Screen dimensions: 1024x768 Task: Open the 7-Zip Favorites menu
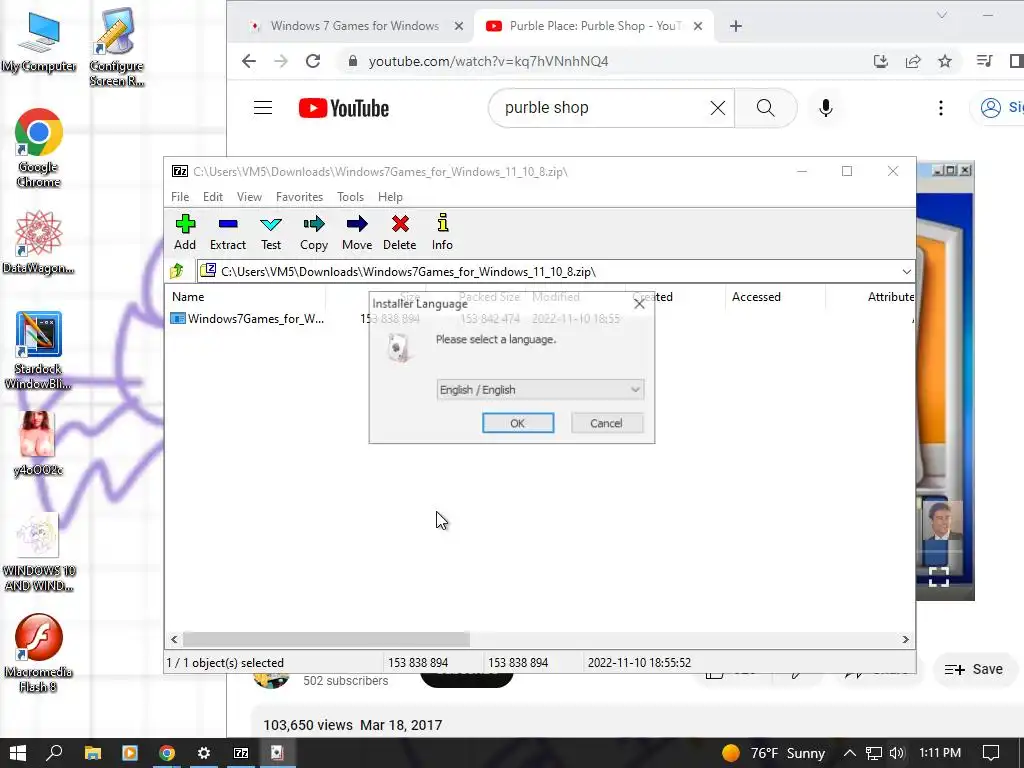pos(299,197)
